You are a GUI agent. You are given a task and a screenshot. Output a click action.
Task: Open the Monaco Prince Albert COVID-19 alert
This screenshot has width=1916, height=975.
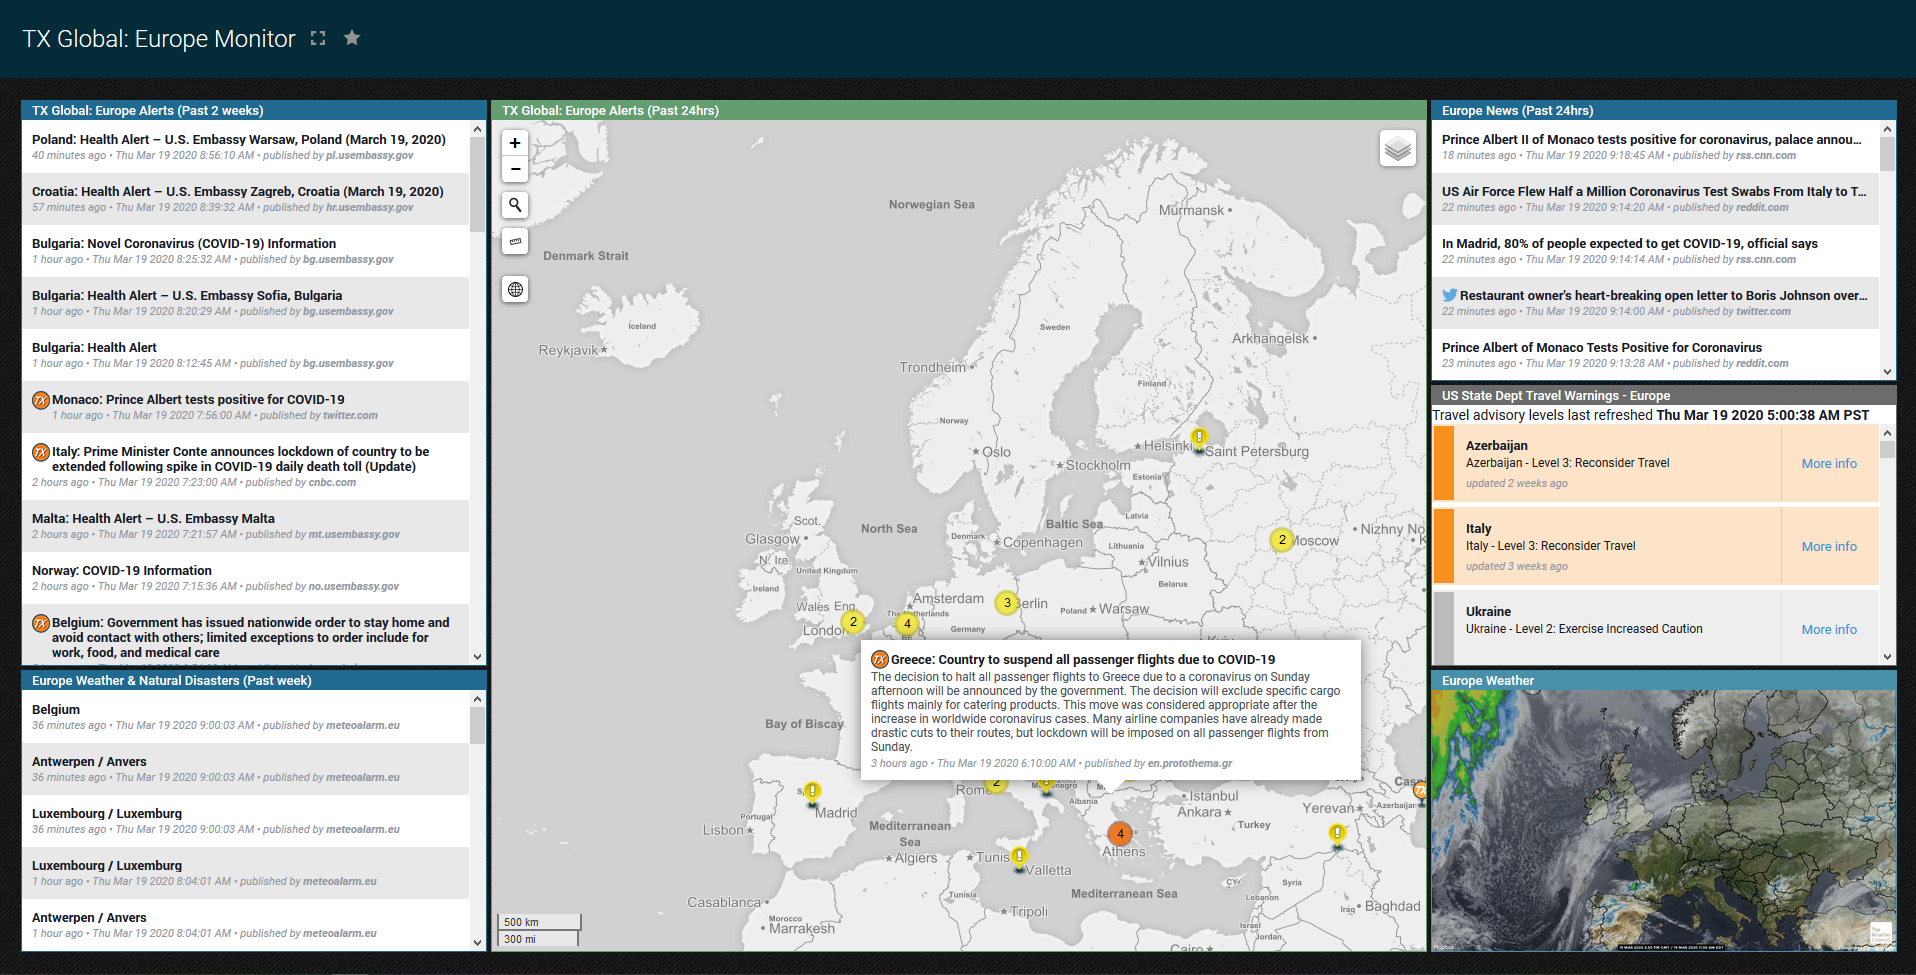(198, 400)
